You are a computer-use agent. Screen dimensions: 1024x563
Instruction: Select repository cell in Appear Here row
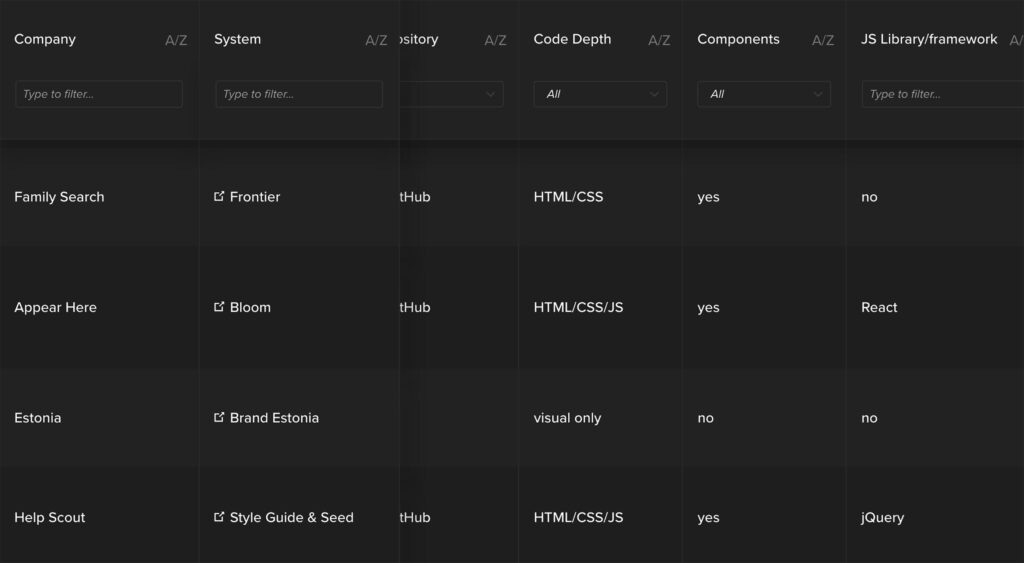click(415, 307)
